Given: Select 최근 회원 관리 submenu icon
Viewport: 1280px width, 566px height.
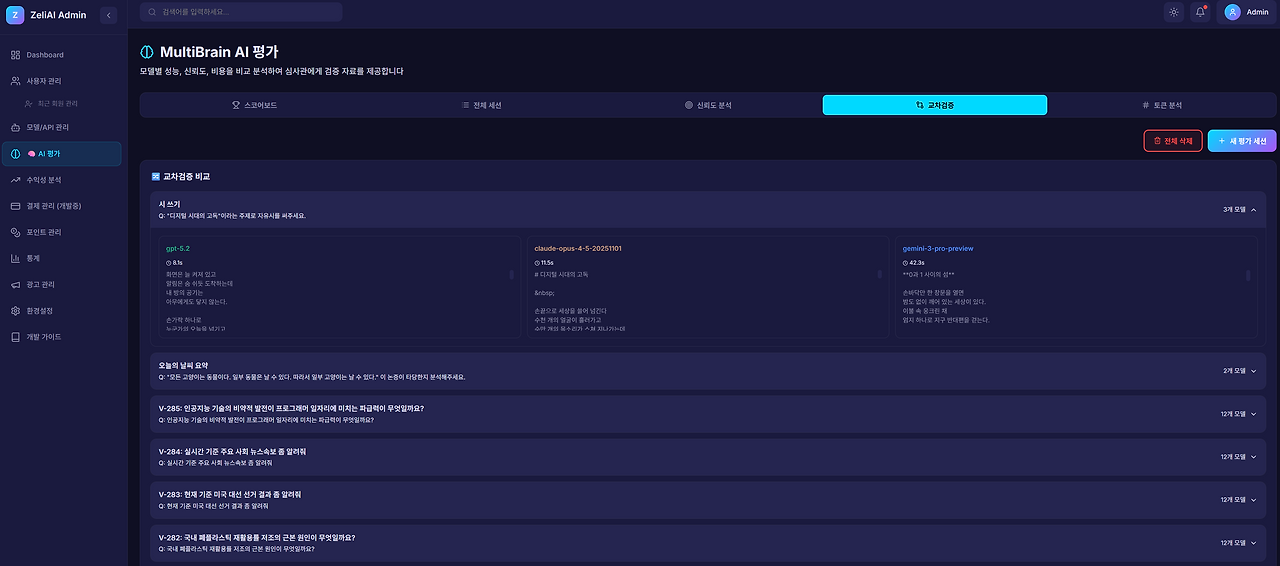Looking at the screenshot, I should (x=29, y=103).
